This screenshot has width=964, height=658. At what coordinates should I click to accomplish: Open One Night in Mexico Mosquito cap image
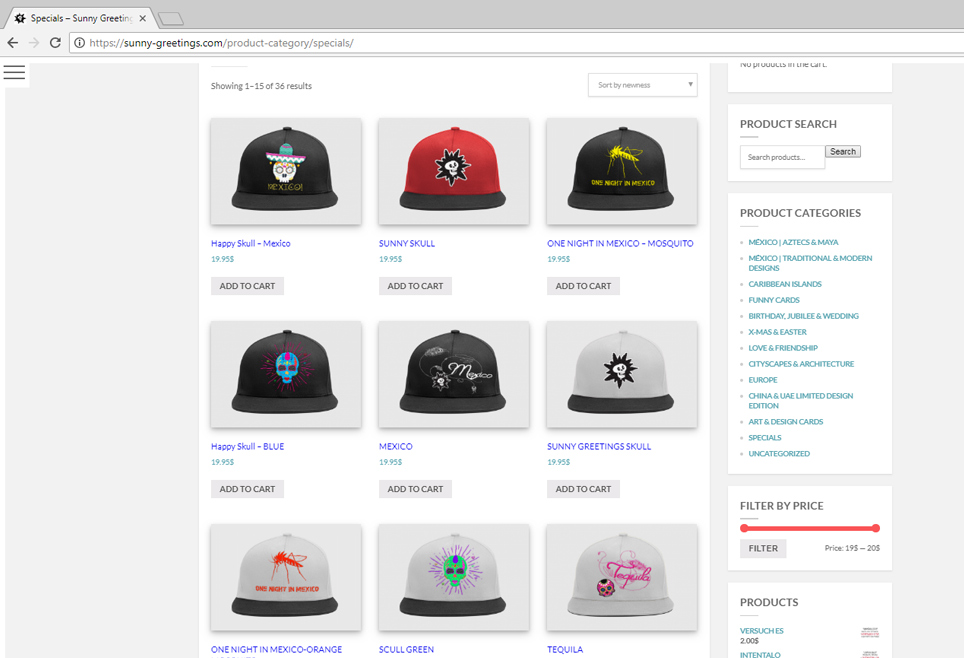(x=622, y=171)
